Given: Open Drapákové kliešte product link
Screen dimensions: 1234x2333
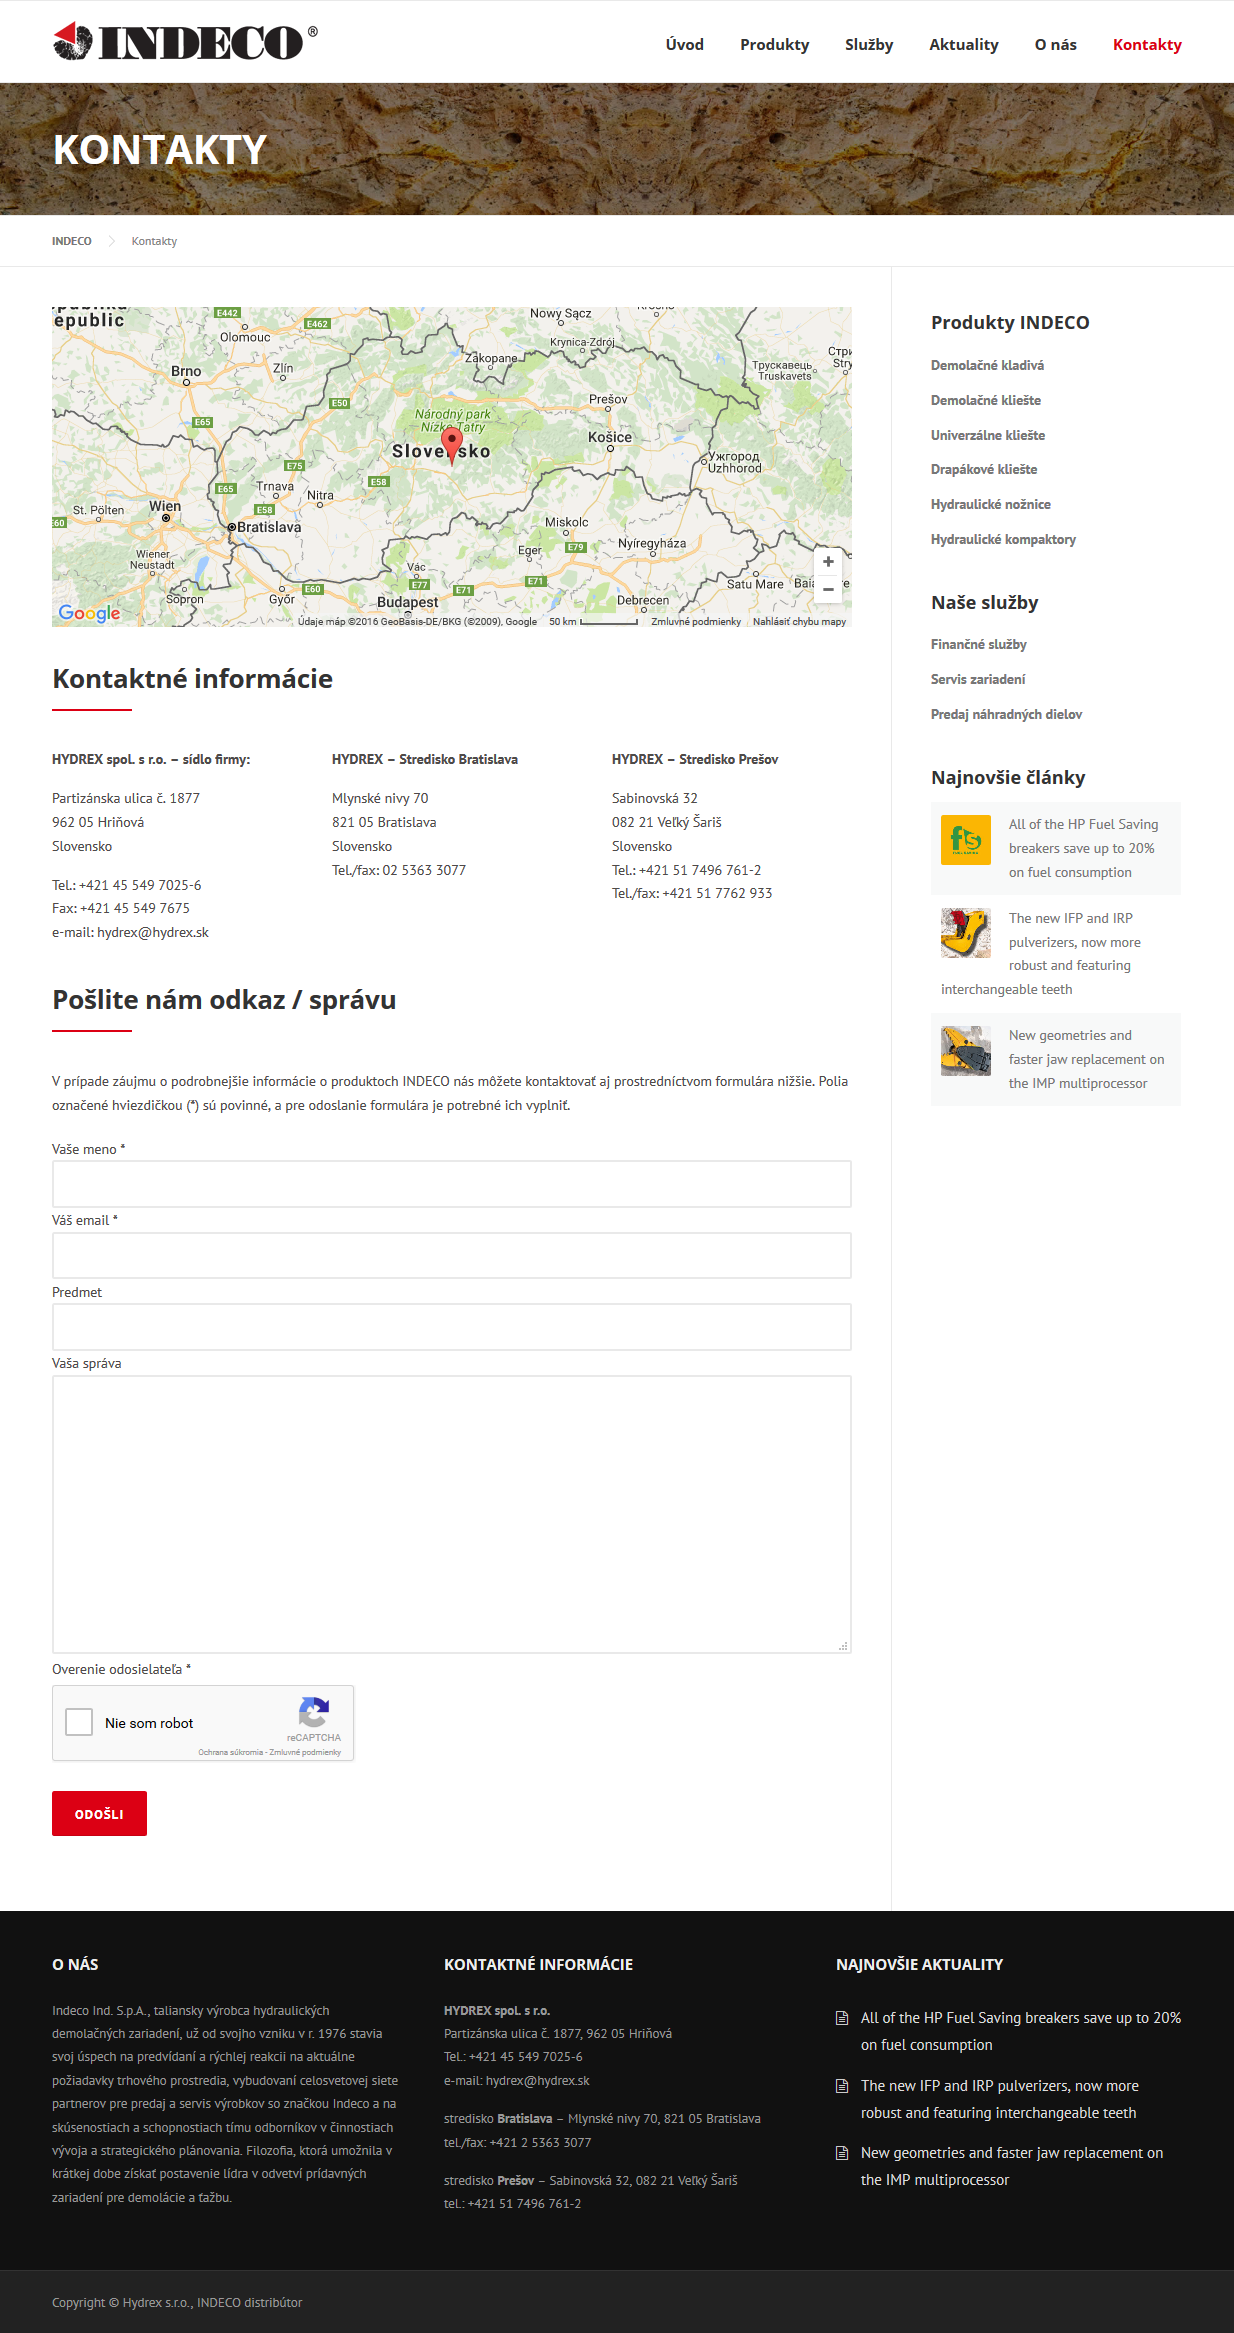Looking at the screenshot, I should point(984,469).
